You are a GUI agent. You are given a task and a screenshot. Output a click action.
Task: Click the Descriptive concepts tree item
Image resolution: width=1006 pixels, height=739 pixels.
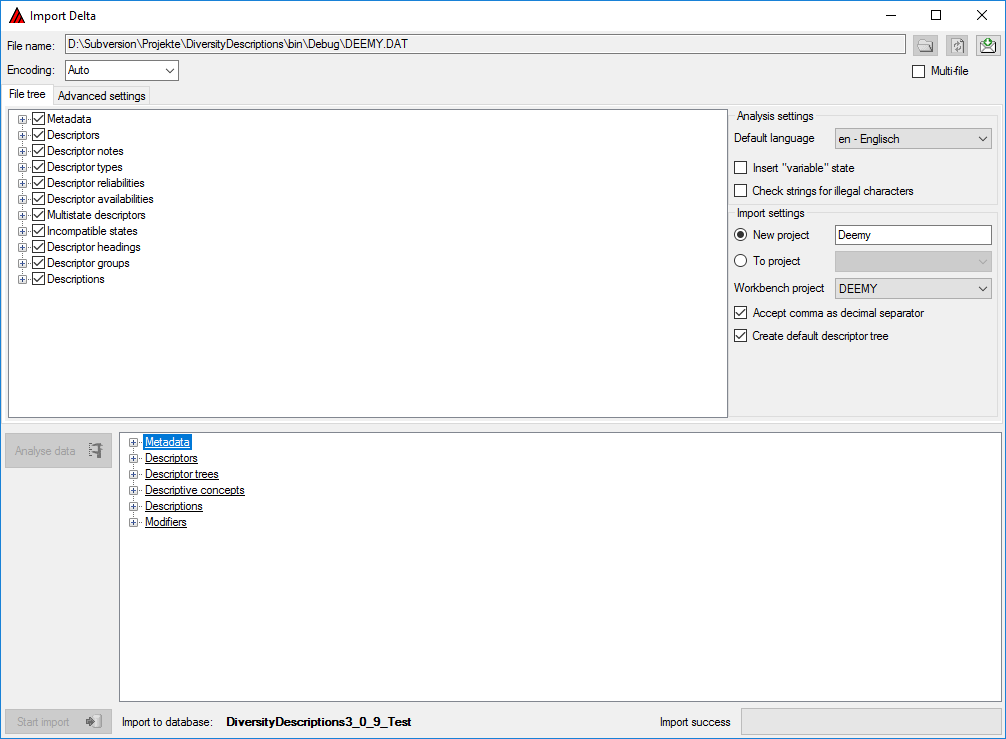point(194,490)
